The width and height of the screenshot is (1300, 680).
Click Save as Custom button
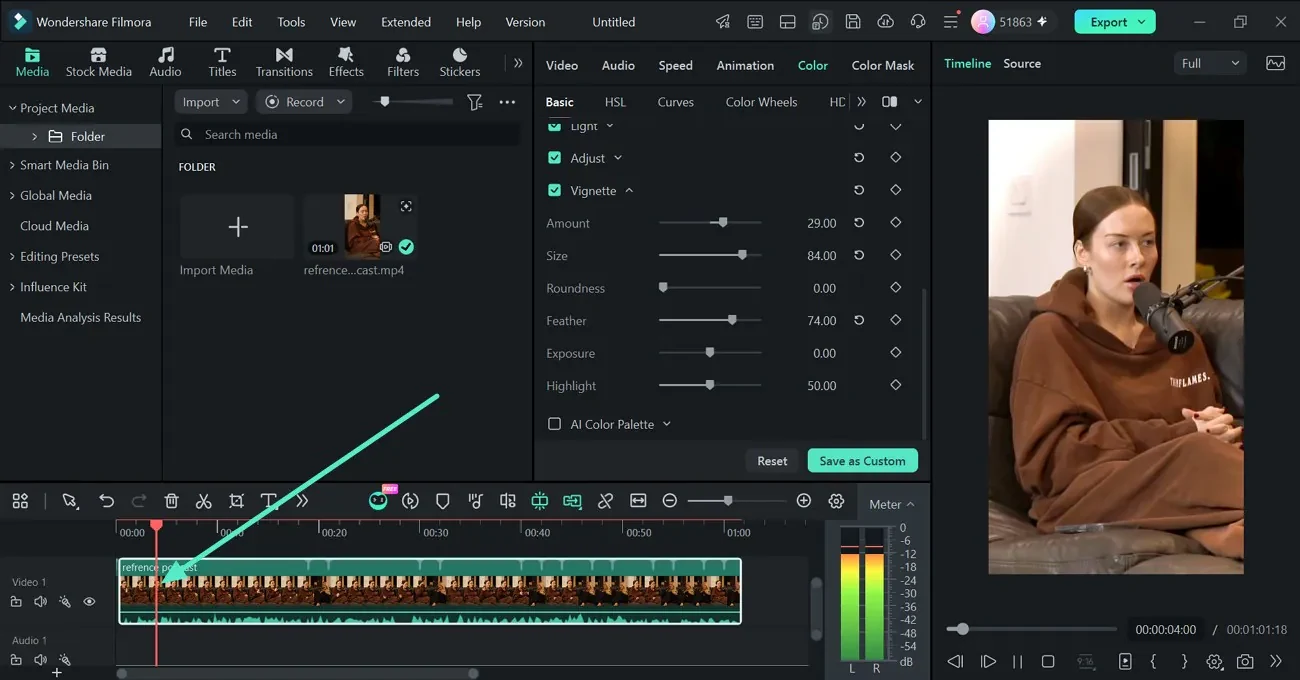(x=862, y=461)
